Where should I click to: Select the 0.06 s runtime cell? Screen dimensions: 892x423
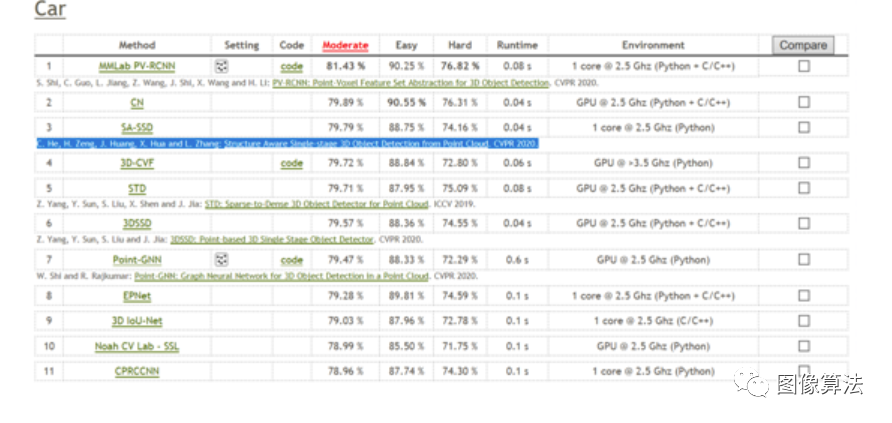pos(517,163)
